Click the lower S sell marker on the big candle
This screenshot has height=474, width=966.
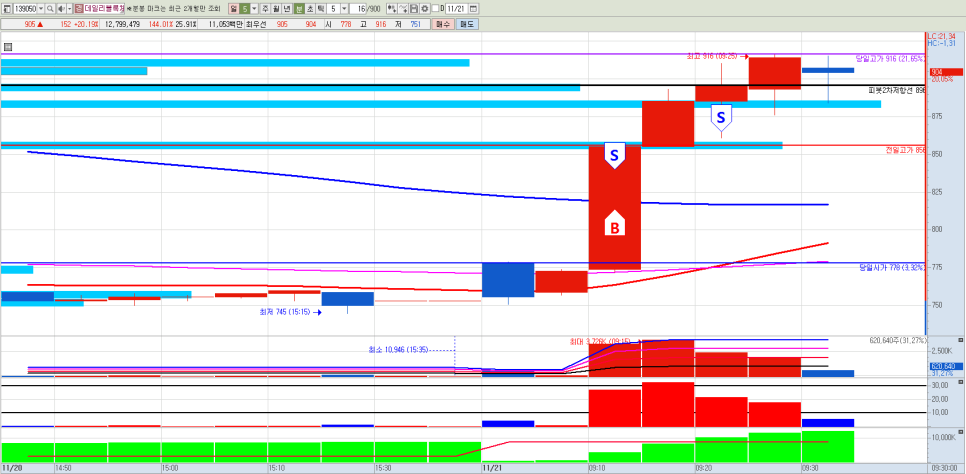[x=614, y=155]
